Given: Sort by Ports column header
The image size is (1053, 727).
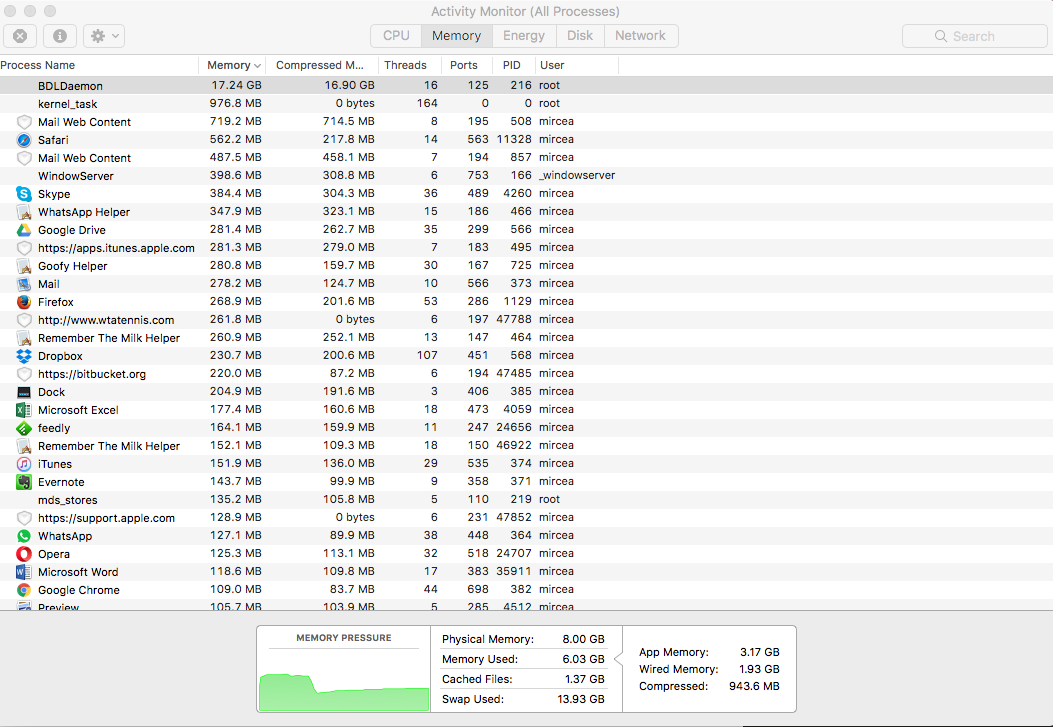Looking at the screenshot, I should point(467,65).
